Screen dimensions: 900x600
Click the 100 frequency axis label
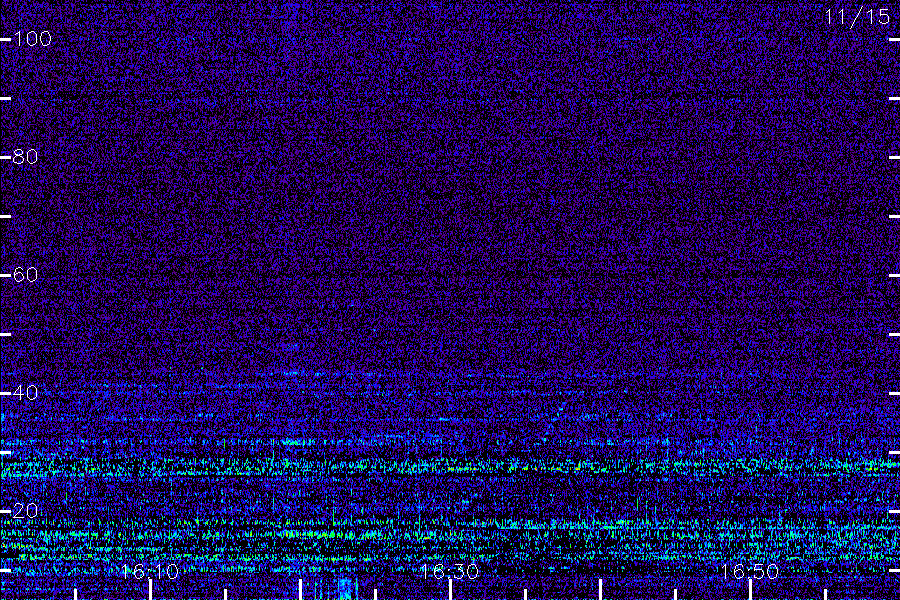pos(32,39)
